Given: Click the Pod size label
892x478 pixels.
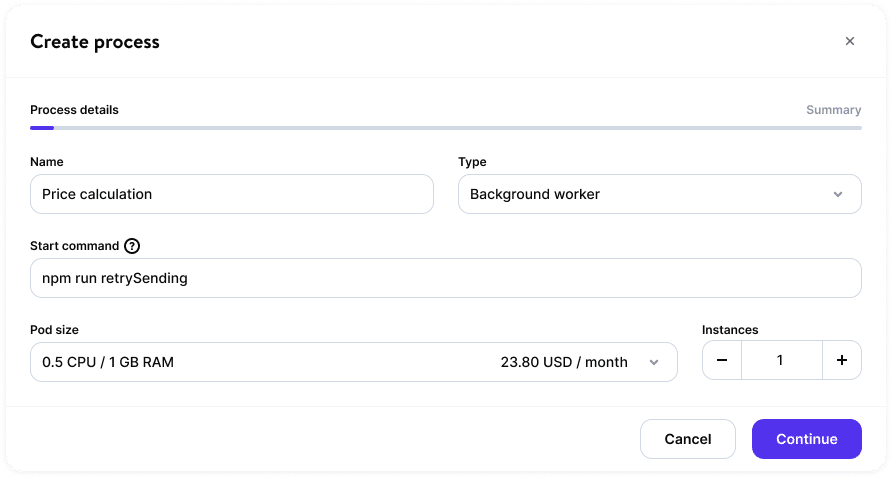Looking at the screenshot, I should click(x=54, y=330).
